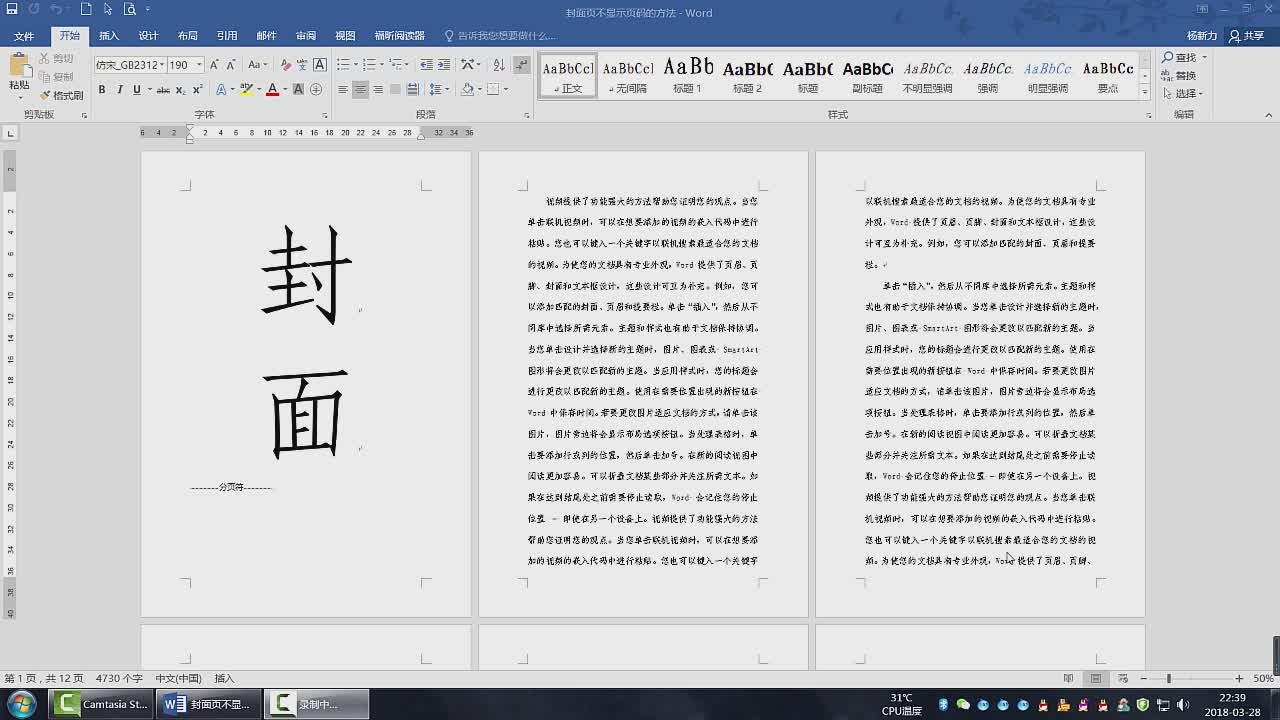Screen dimensions: 1280x720
Task: Toggle show/hide paragraph marks
Action: [521, 65]
